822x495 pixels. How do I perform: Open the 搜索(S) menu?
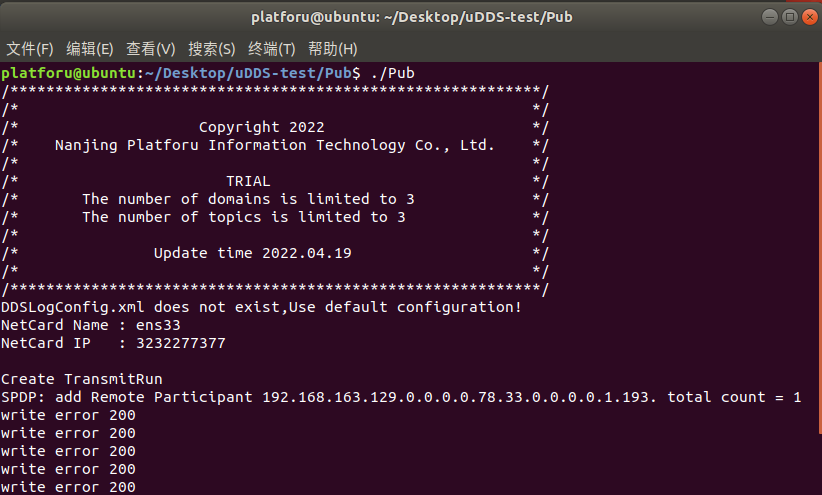tap(212, 49)
